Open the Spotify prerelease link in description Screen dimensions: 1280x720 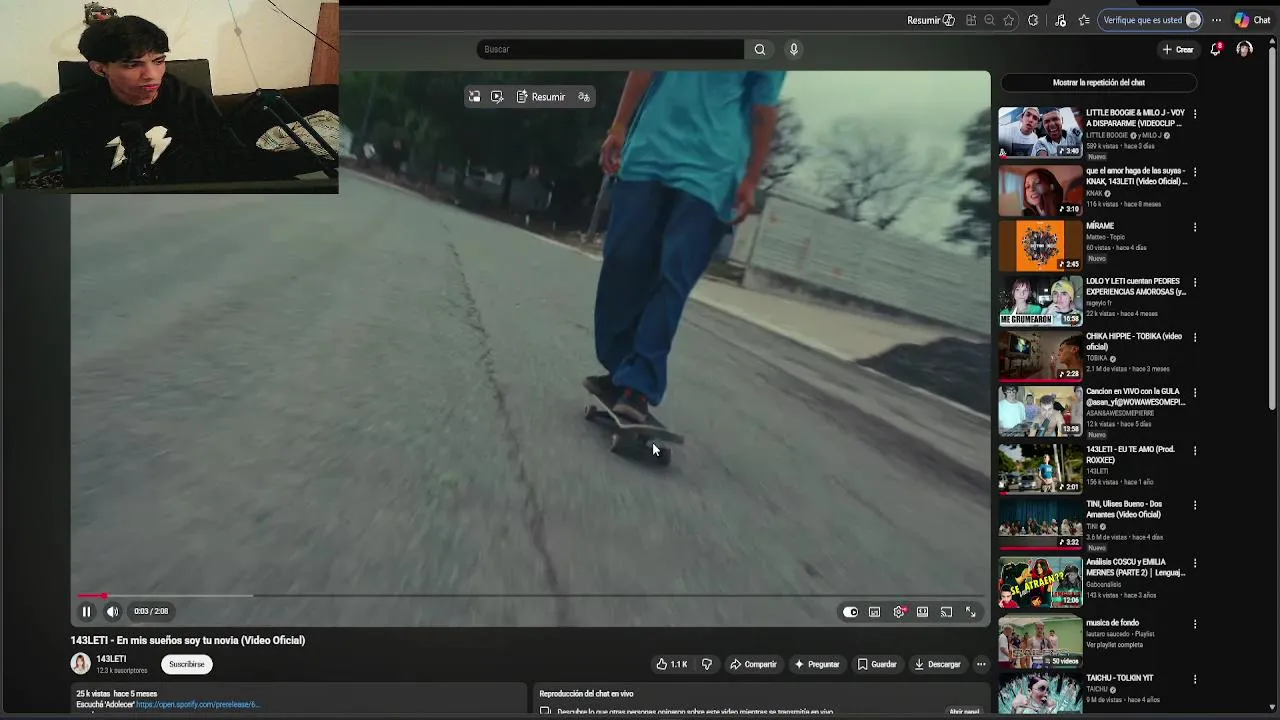[x=198, y=705]
